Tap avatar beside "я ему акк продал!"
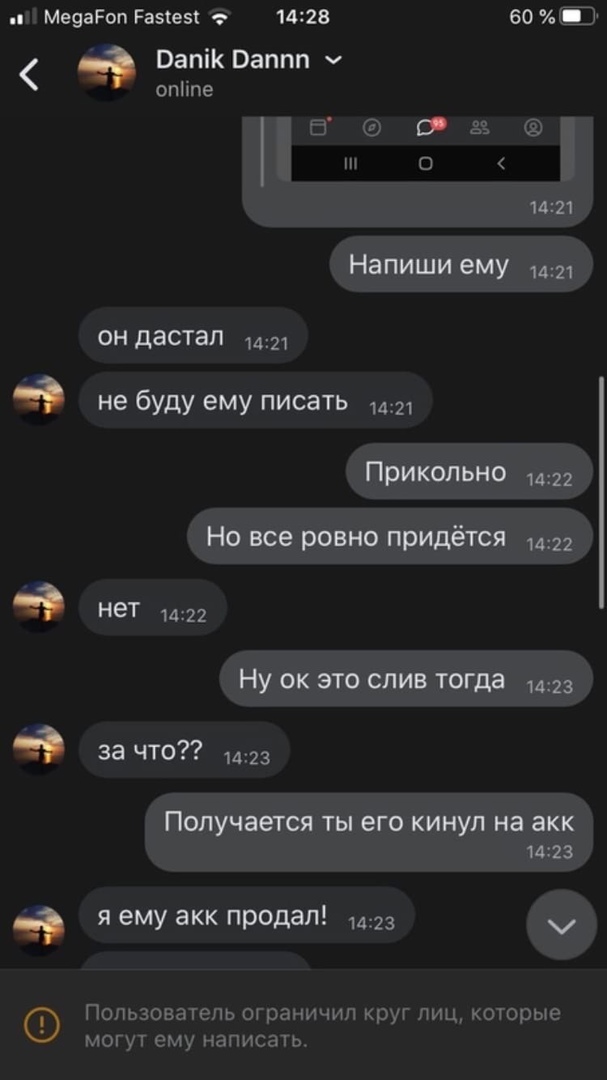The width and height of the screenshot is (607, 1080). click(39, 931)
